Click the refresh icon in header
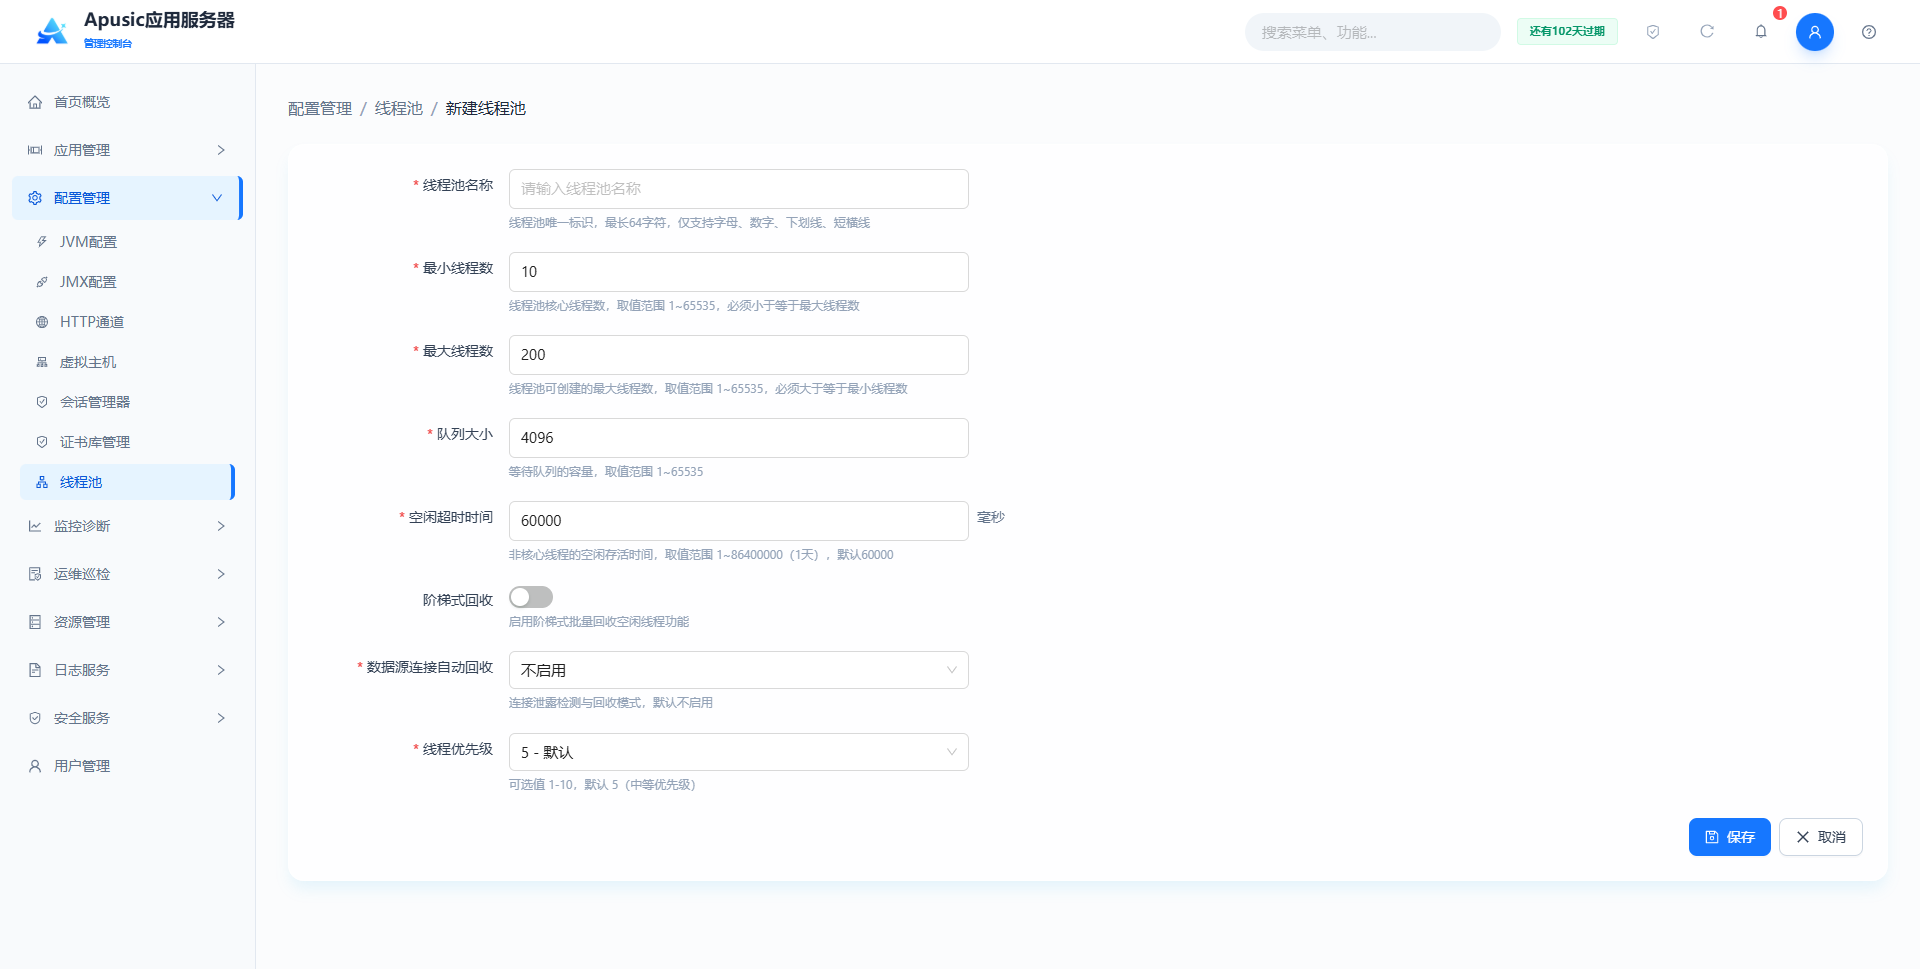 1707,32
